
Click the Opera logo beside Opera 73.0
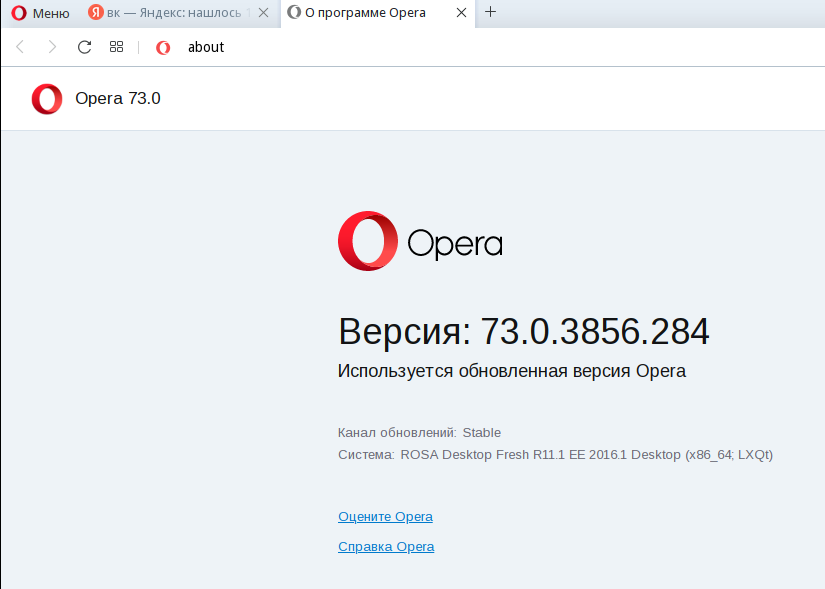[x=47, y=99]
